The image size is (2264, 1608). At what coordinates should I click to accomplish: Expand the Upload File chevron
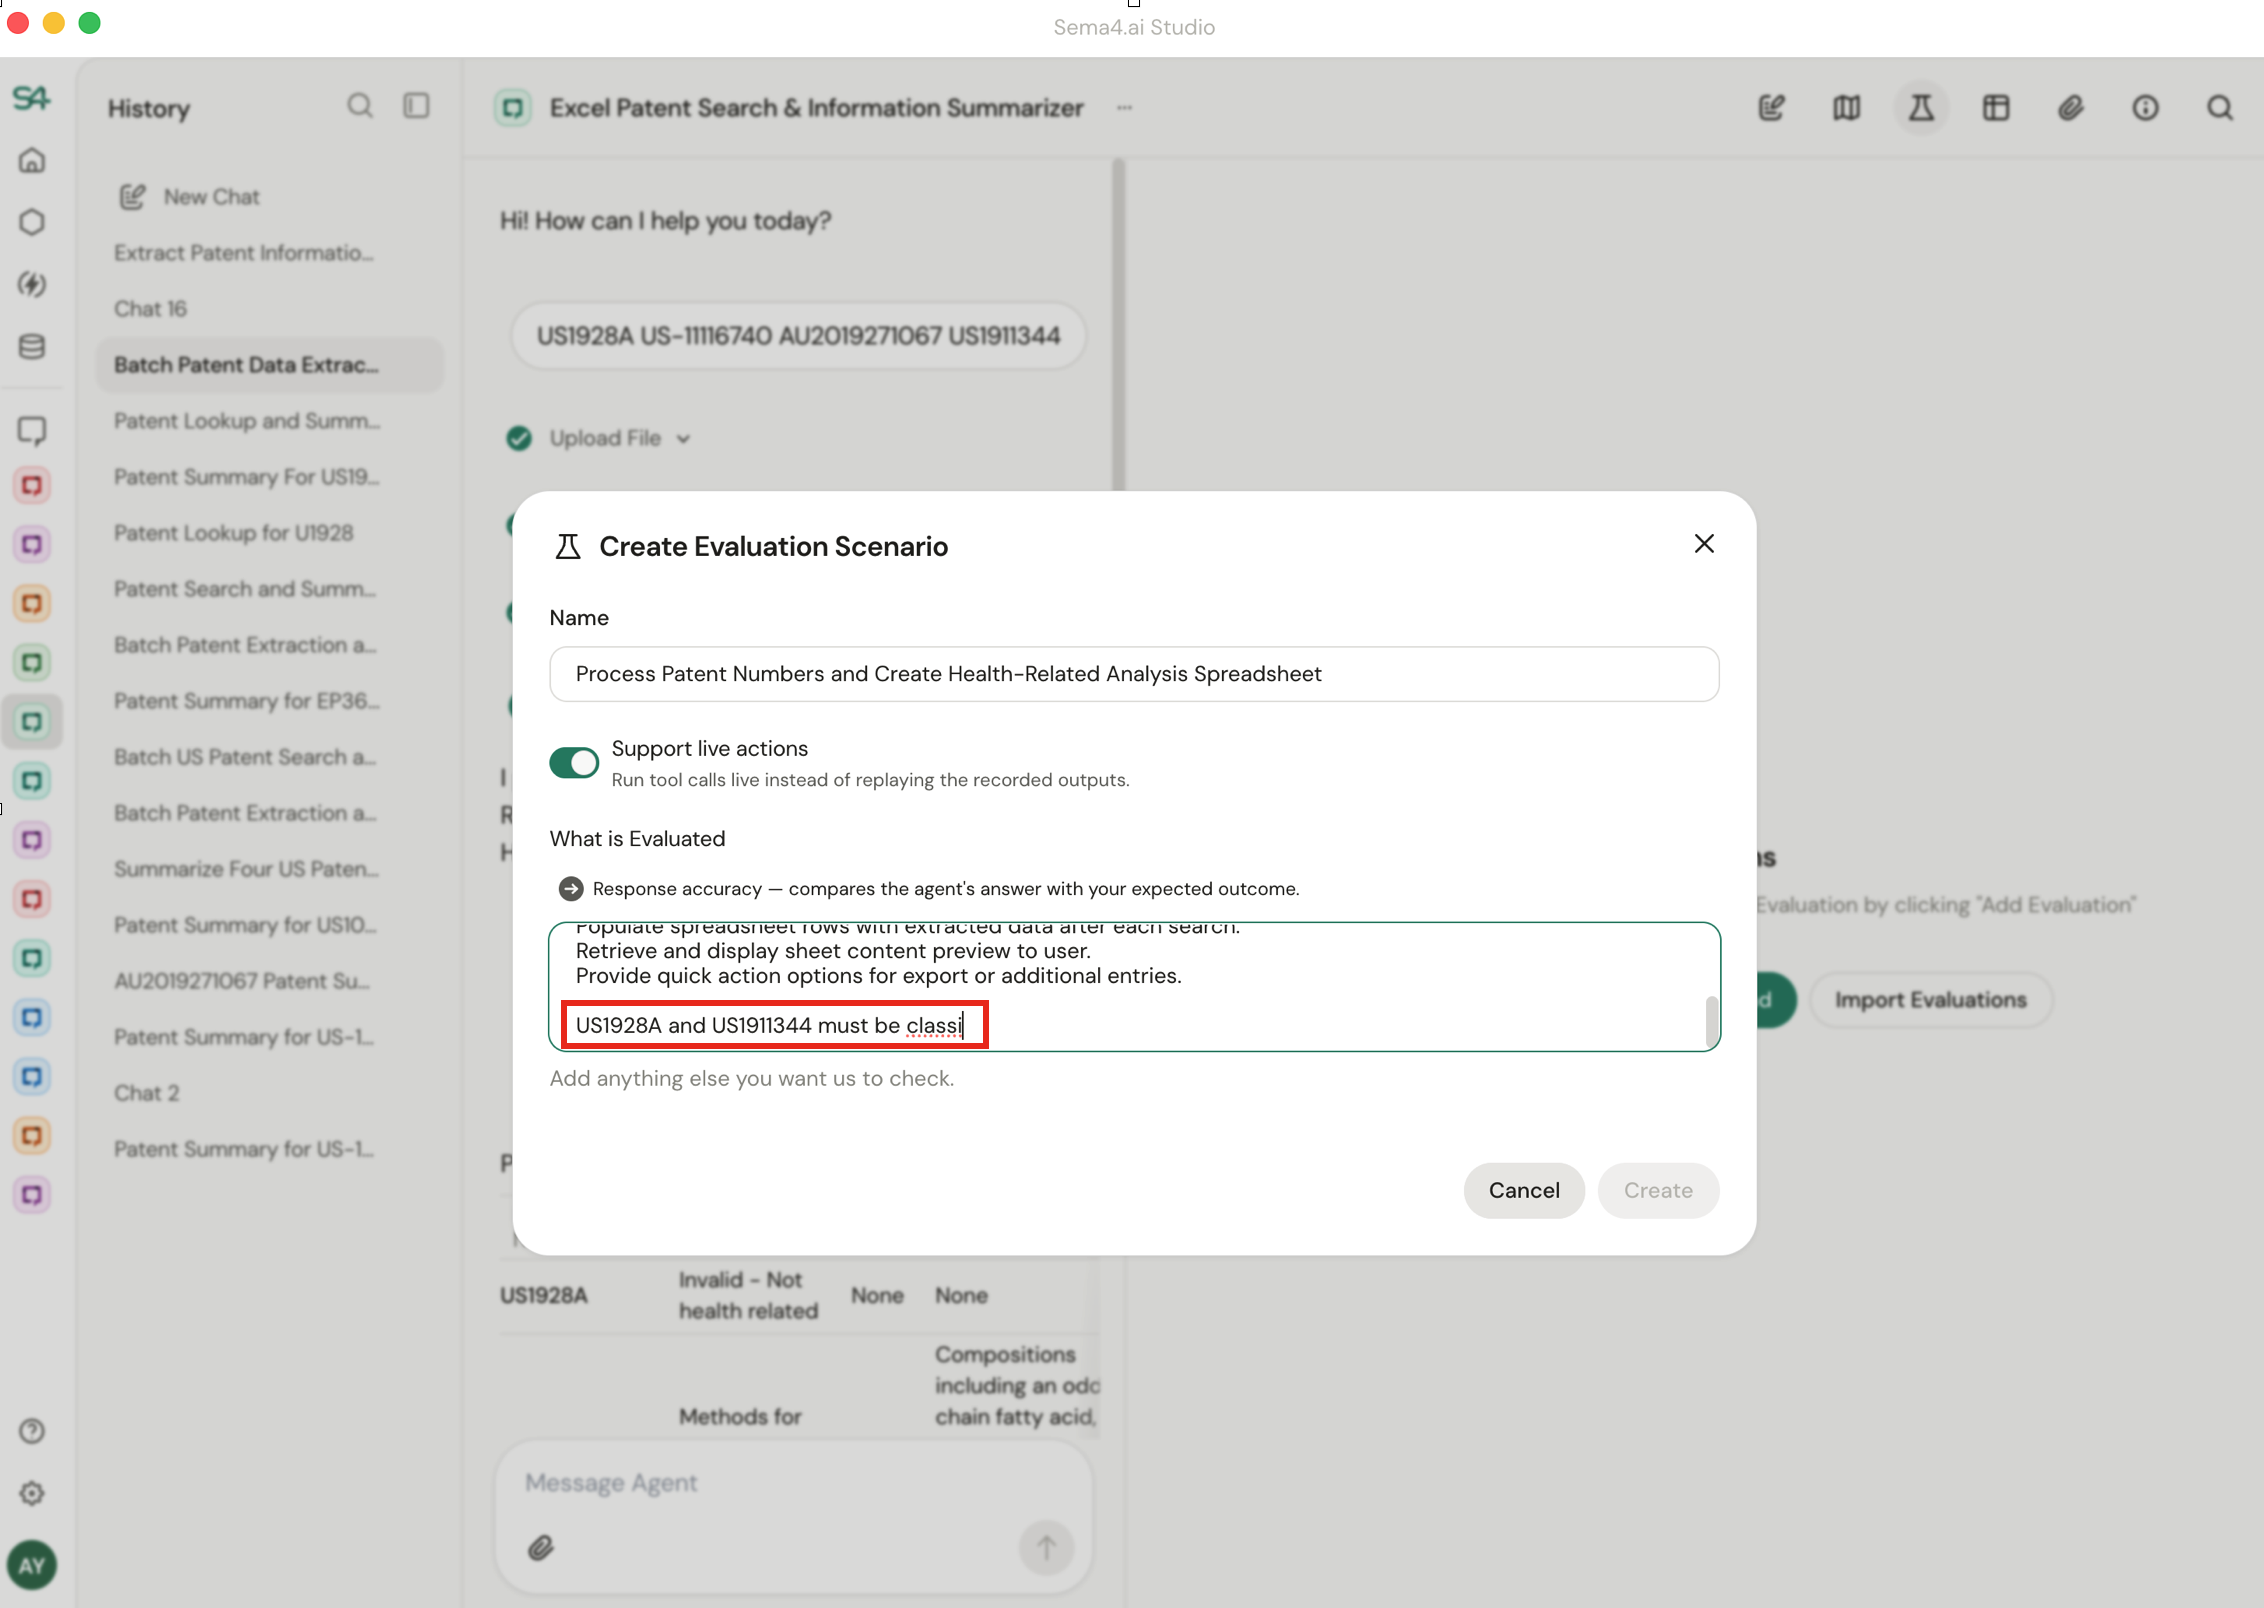coord(683,439)
